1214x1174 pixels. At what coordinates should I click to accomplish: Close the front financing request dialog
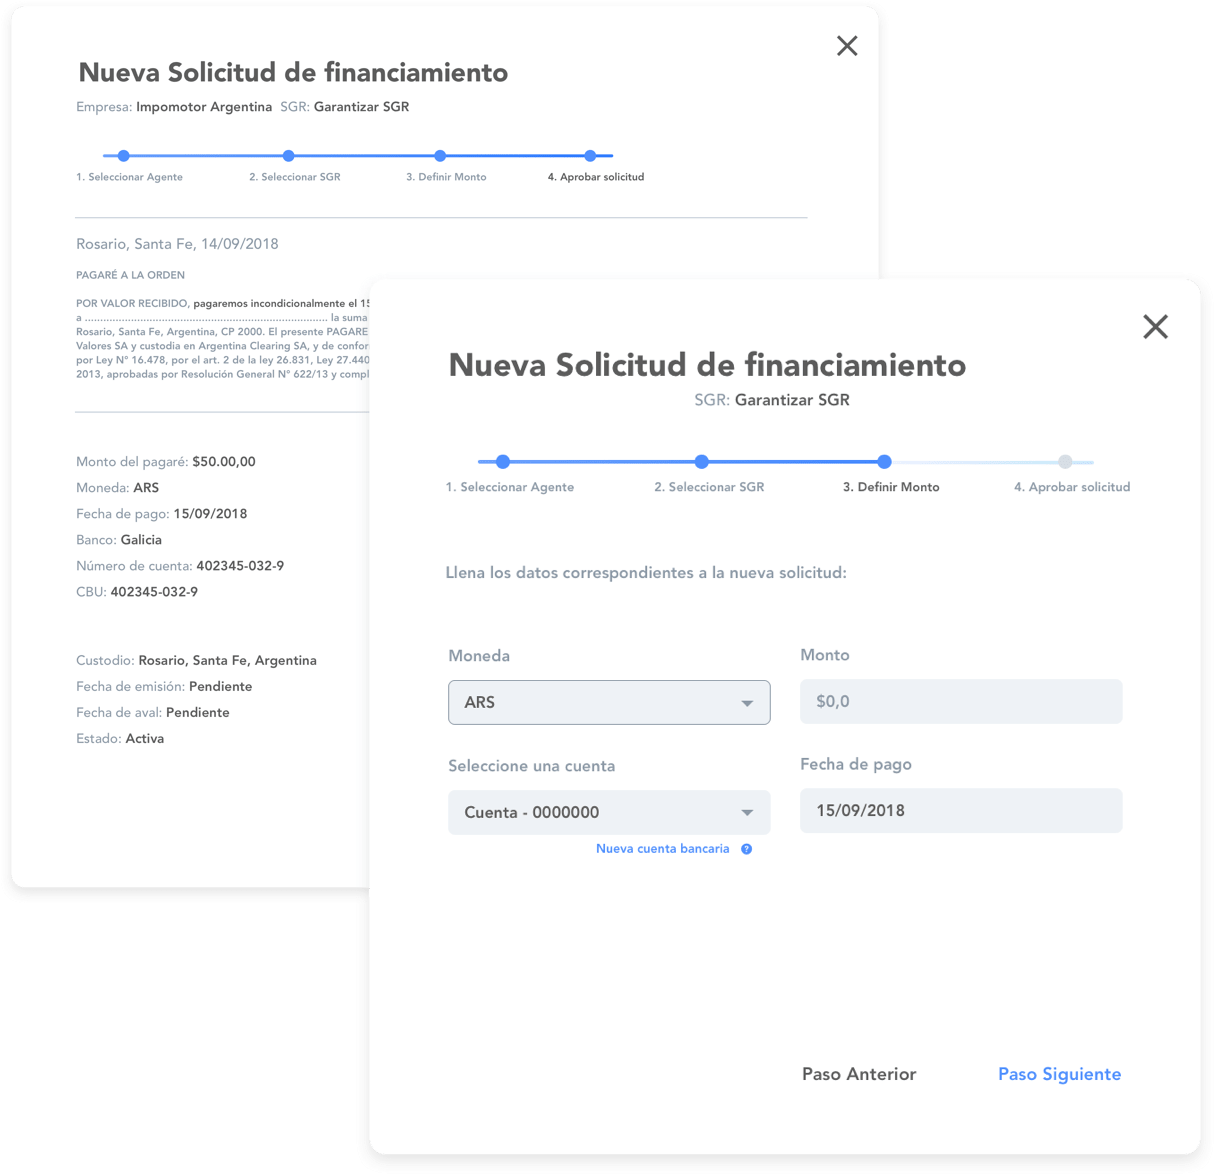tap(1155, 326)
